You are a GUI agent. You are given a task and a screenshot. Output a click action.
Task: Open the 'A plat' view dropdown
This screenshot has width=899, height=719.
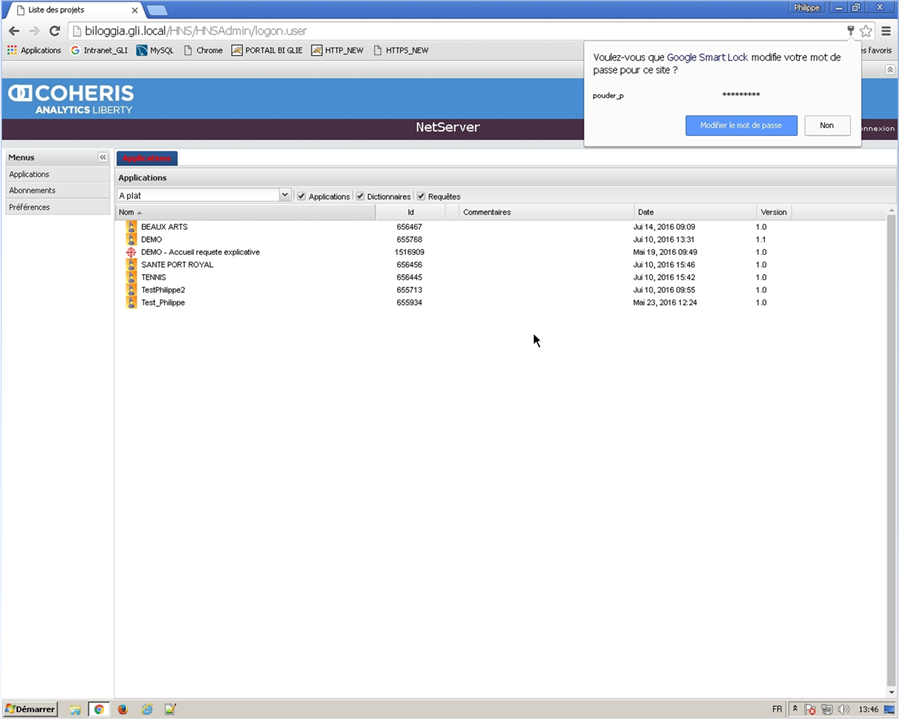(285, 195)
